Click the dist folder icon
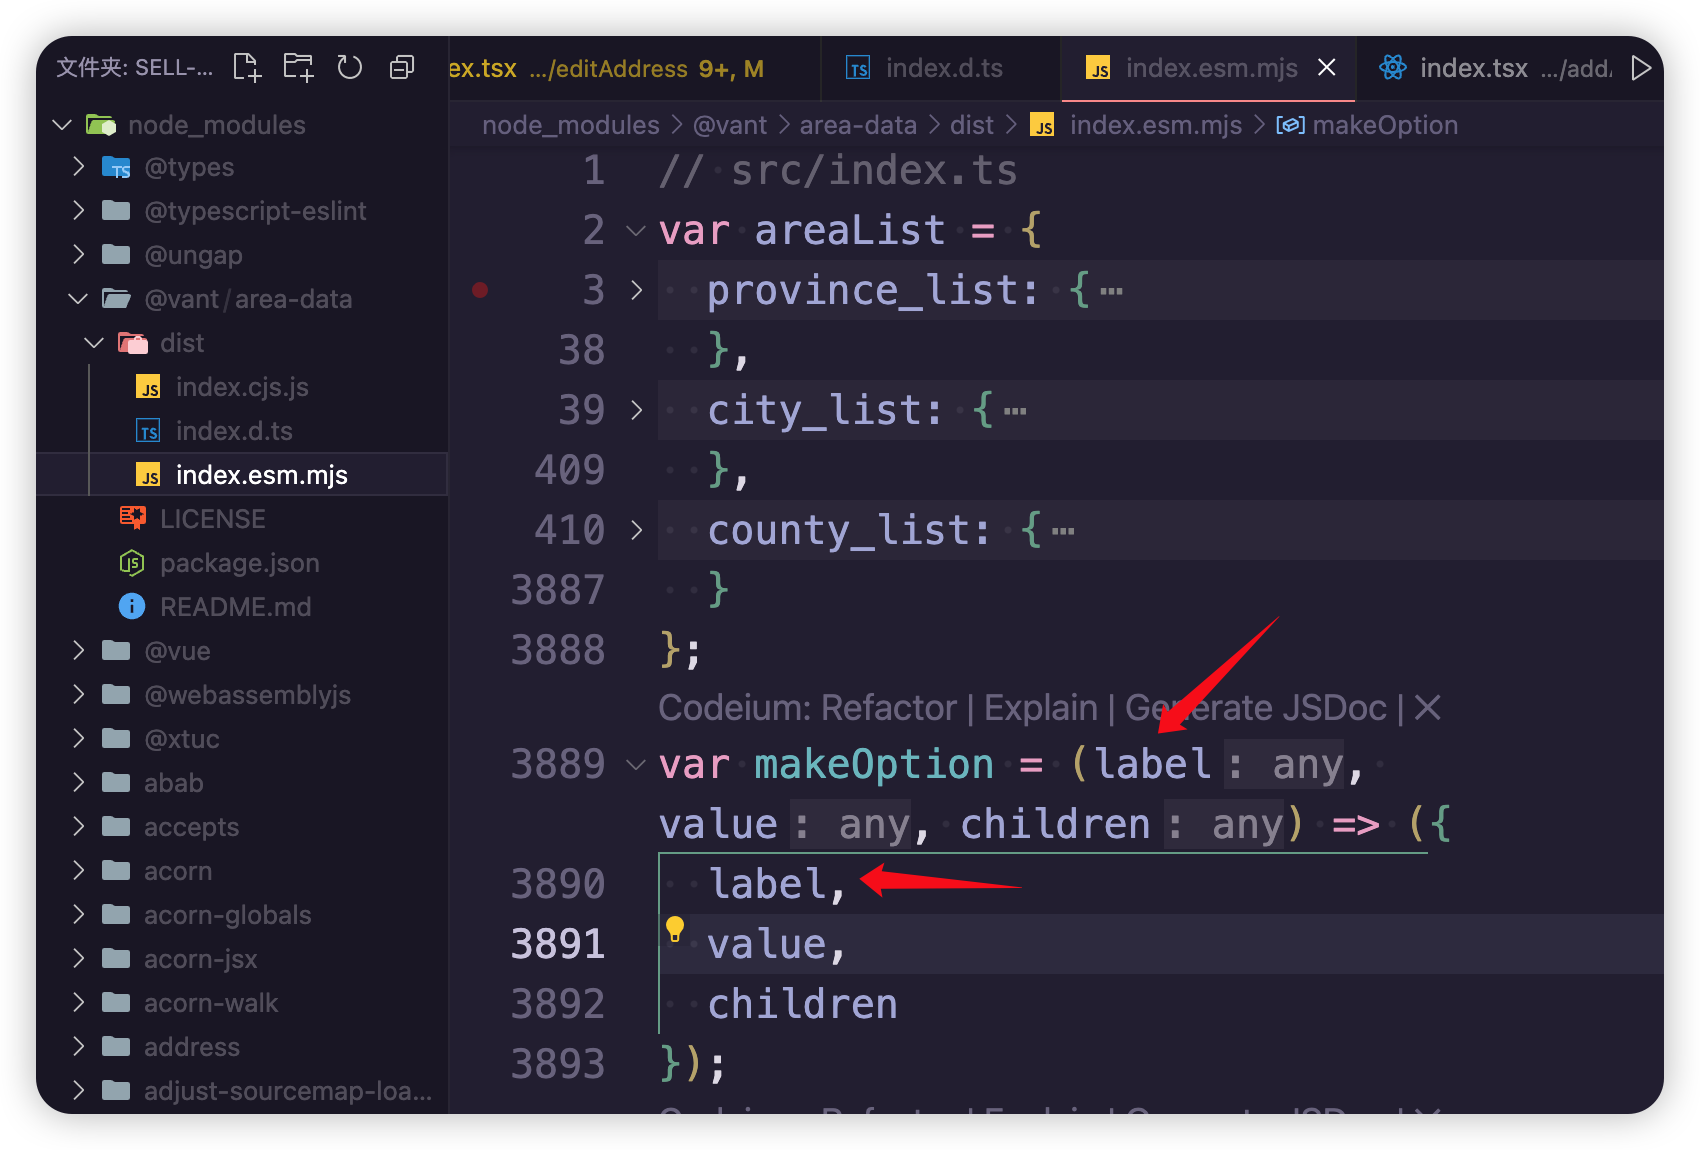Image resolution: width=1700 pixels, height=1150 pixels. click(x=132, y=343)
